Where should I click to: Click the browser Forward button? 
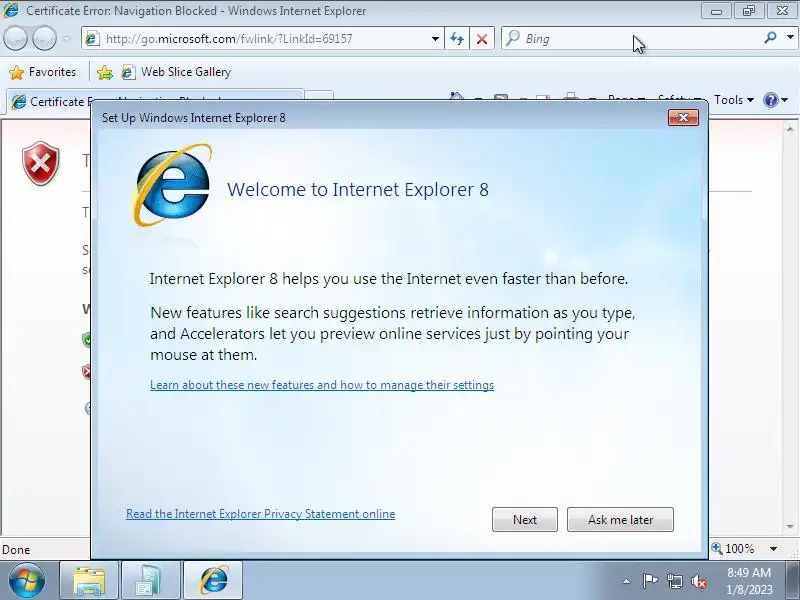point(44,39)
